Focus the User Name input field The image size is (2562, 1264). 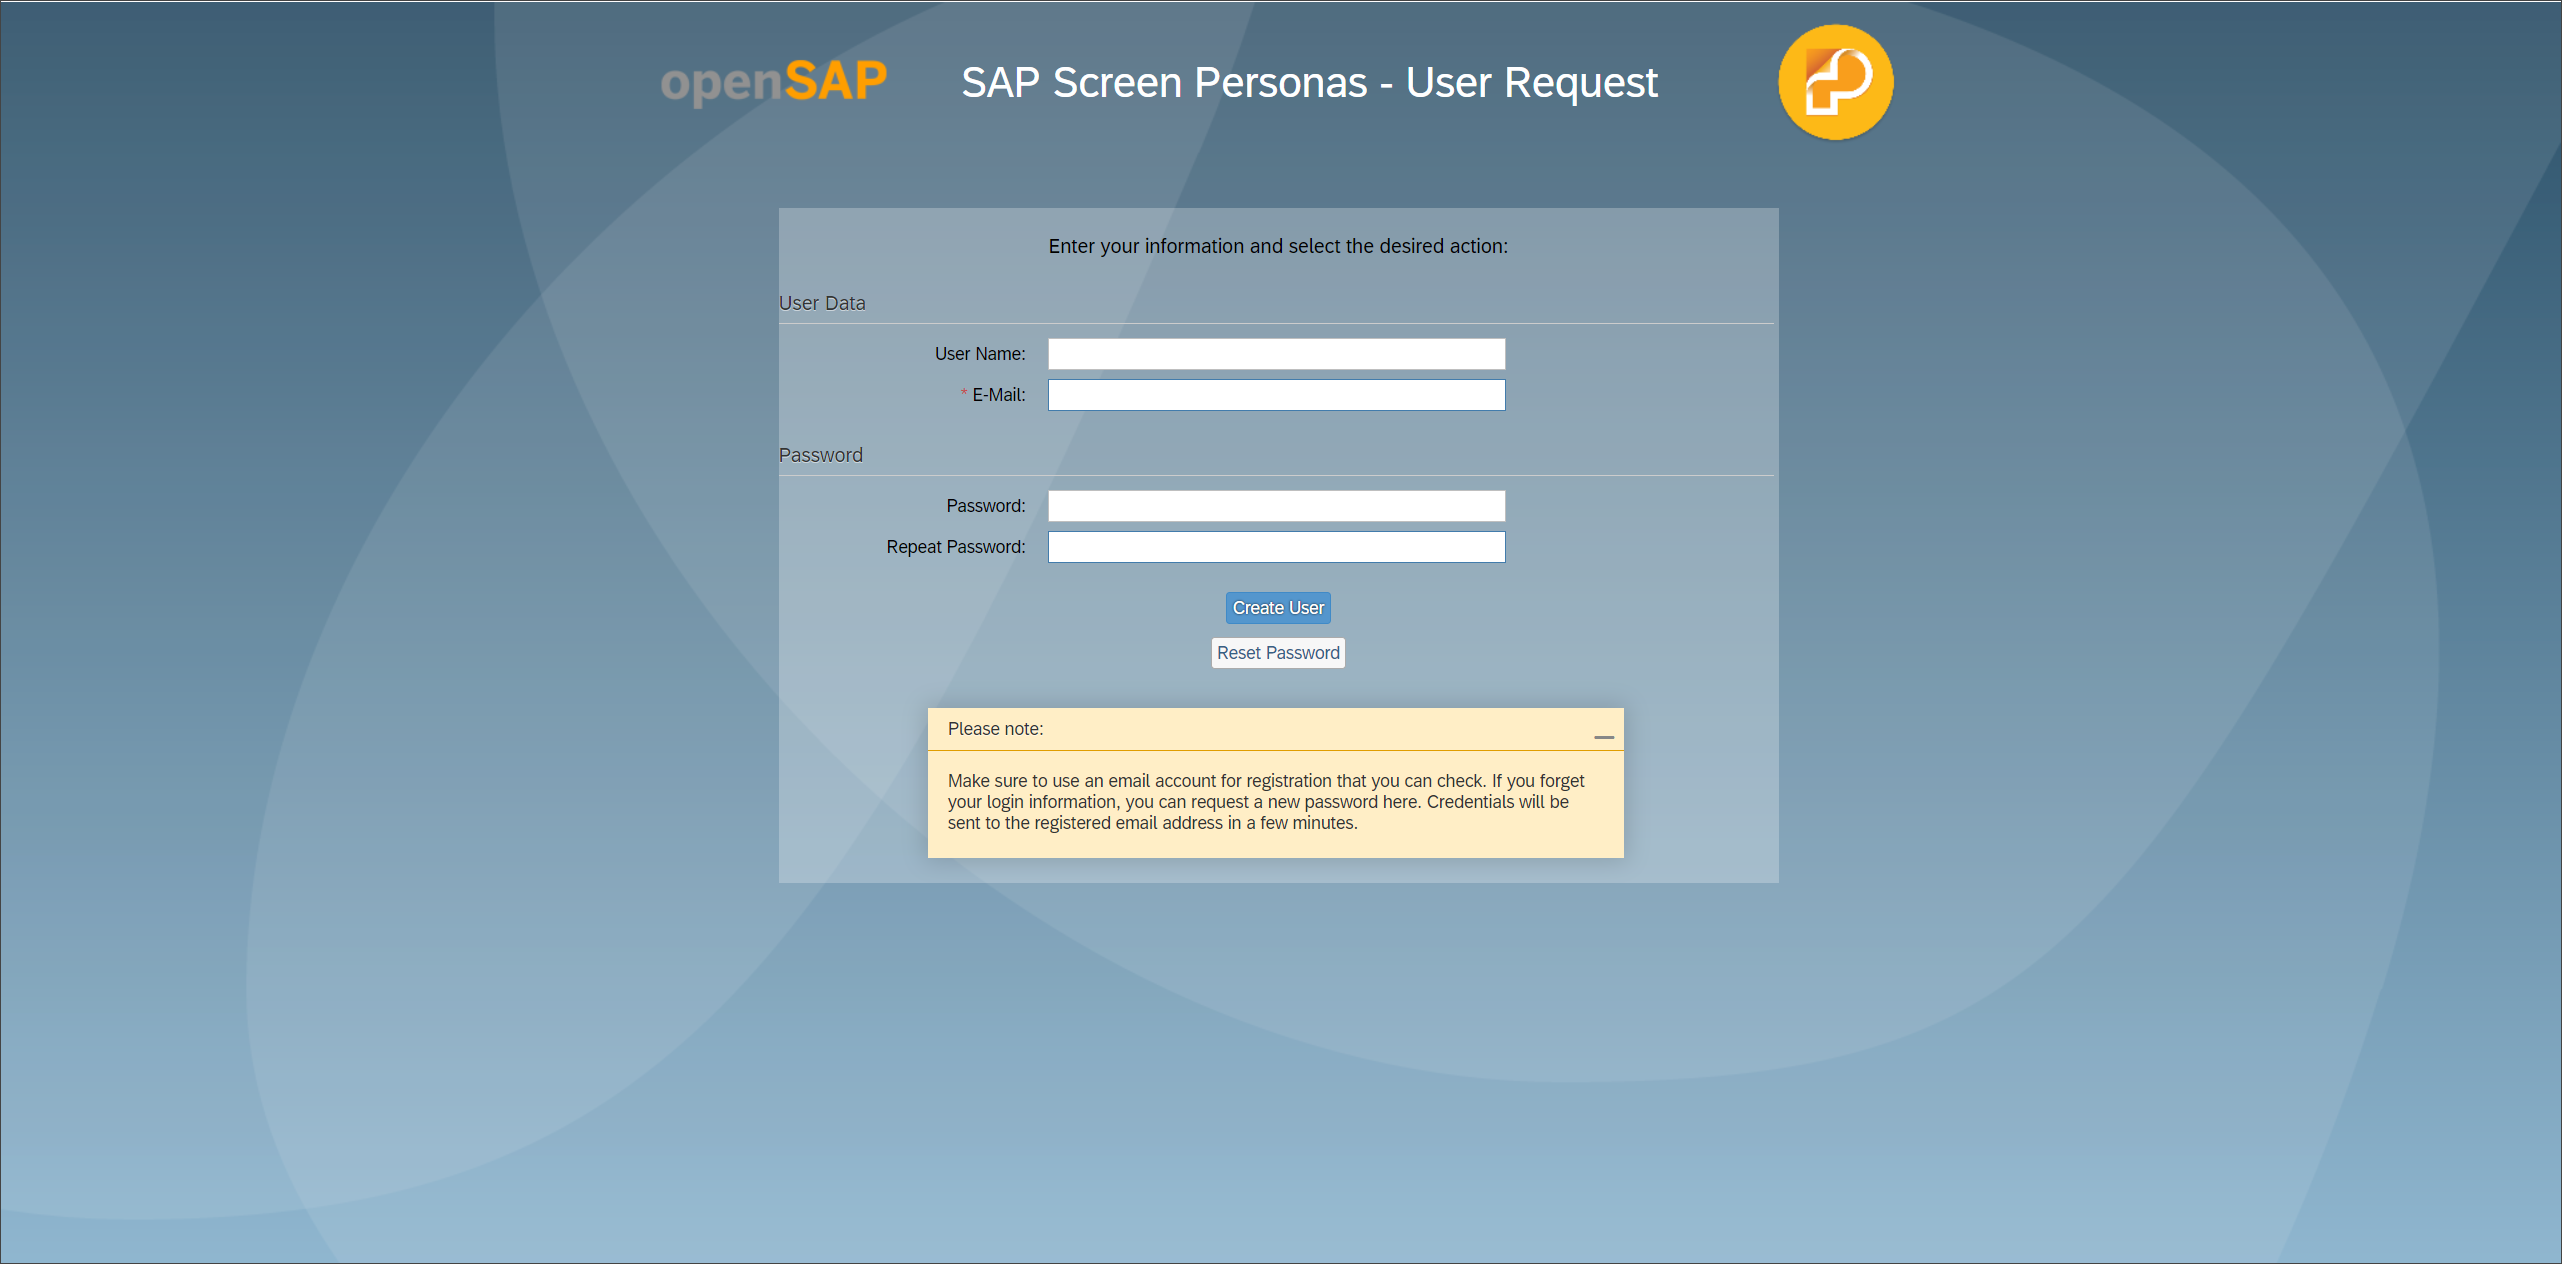click(x=1276, y=354)
